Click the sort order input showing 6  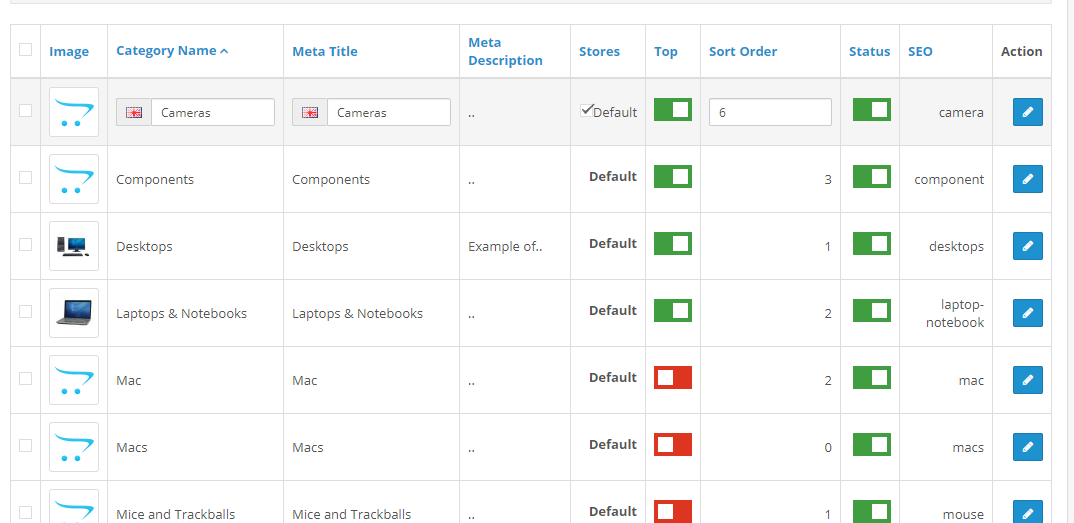click(769, 112)
